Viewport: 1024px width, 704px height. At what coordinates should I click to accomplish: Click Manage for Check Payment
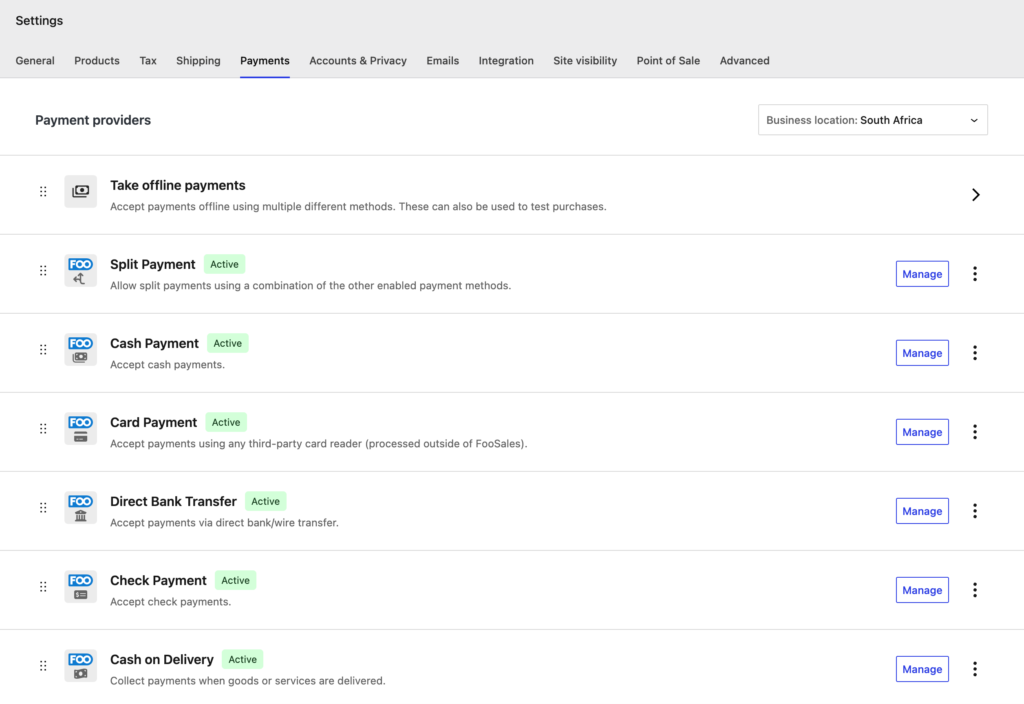[922, 590]
